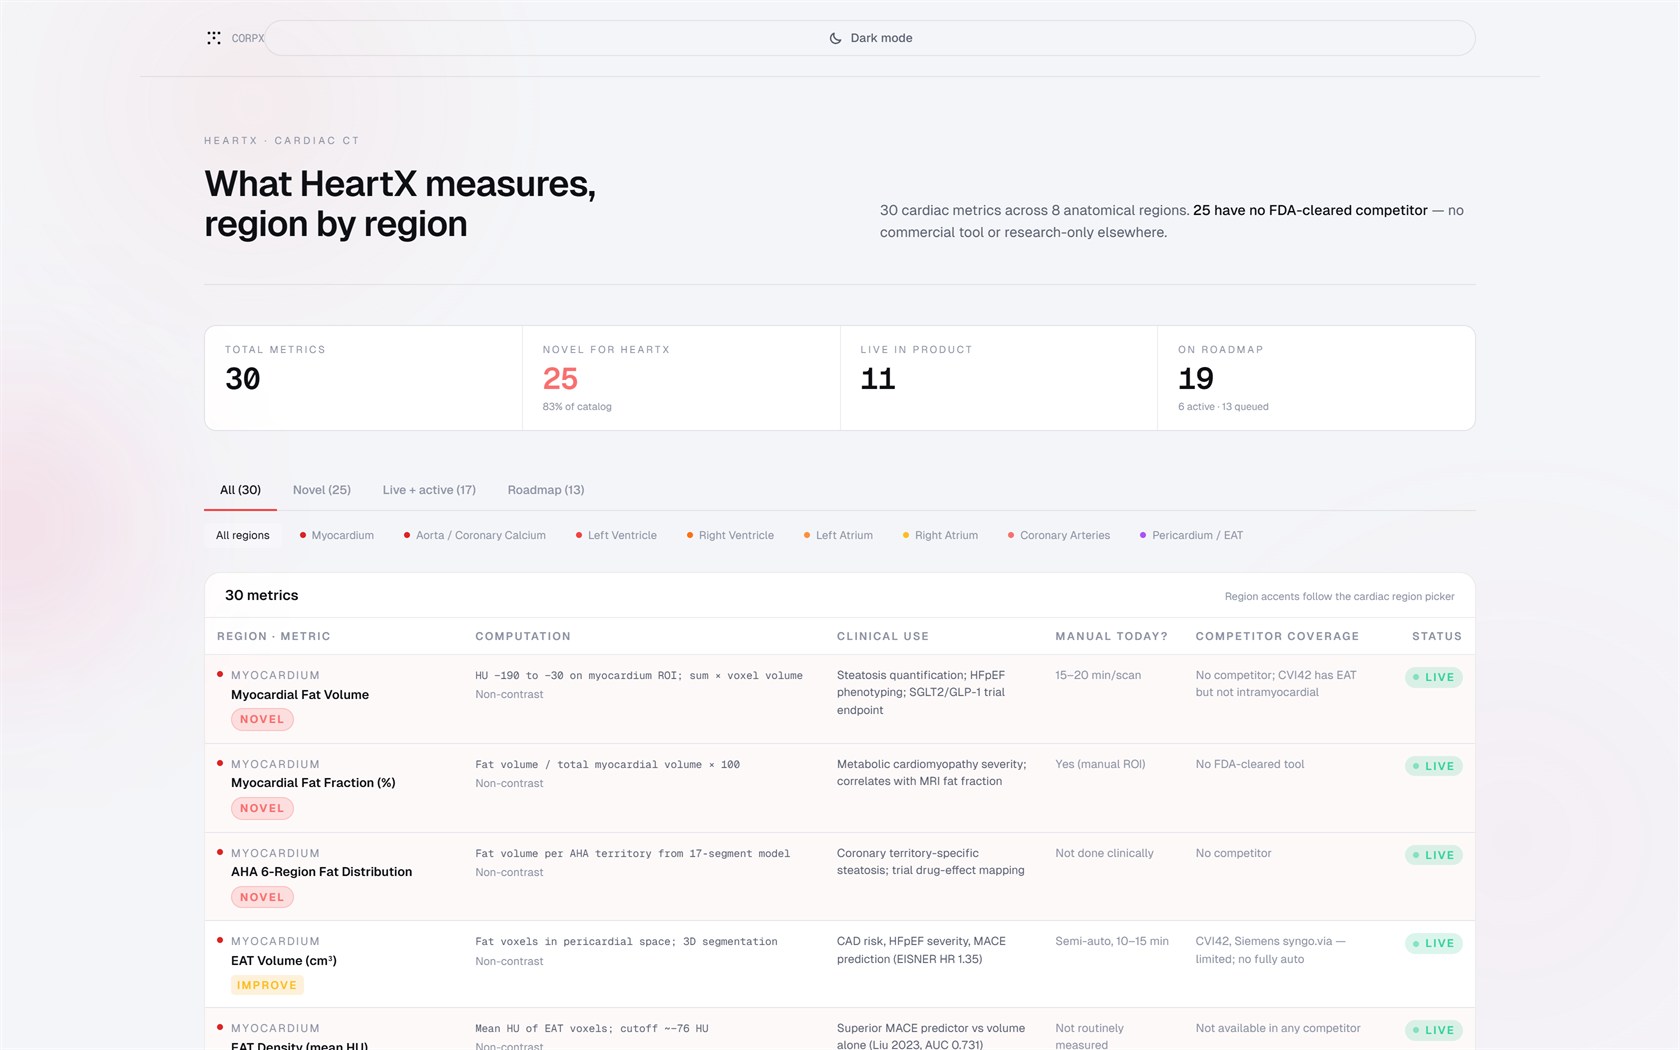Select AHA 6-Region Fat Distribution metric name
This screenshot has width=1680, height=1050.
tap(321, 872)
